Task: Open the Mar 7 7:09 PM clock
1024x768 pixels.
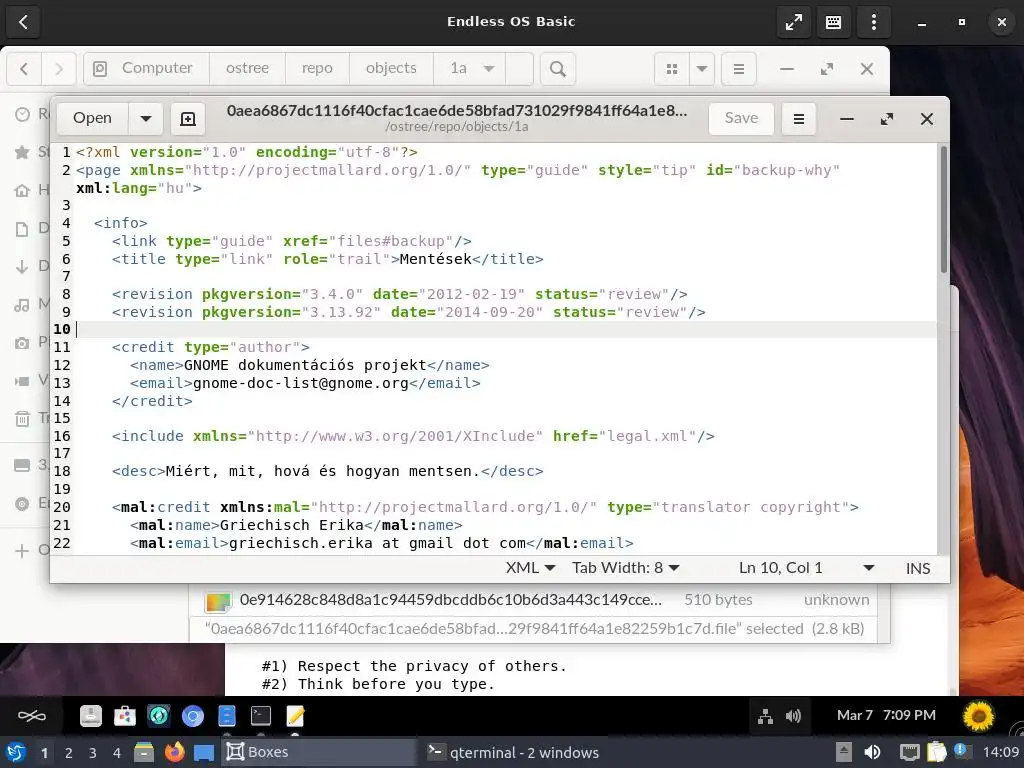Action: 886,716
